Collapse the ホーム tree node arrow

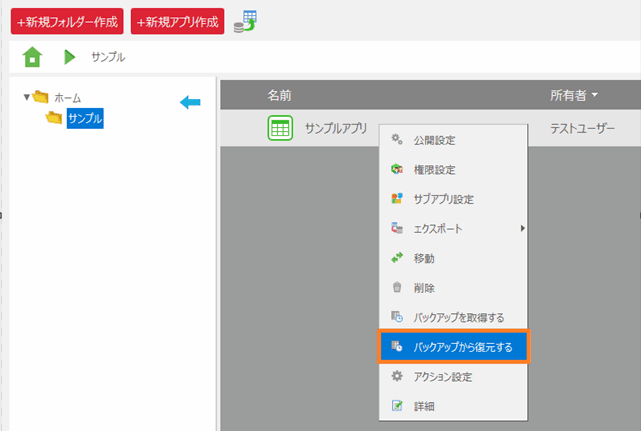click(x=27, y=97)
